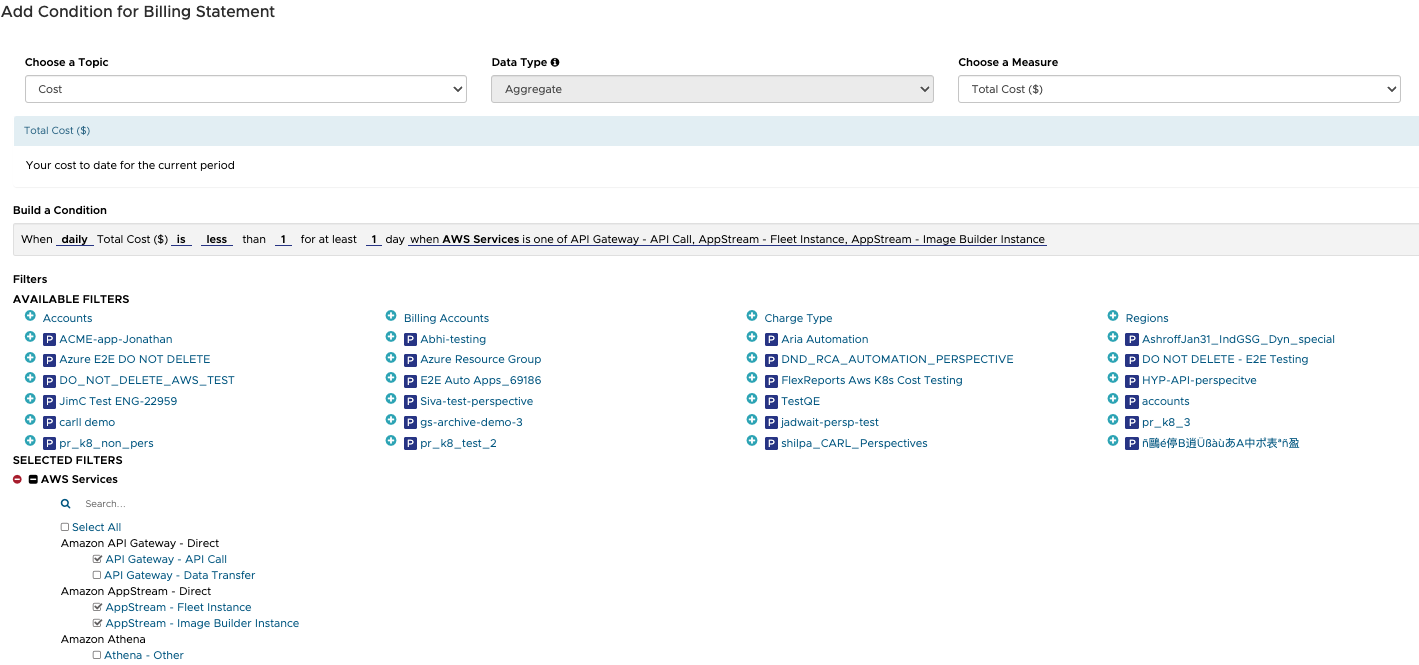This screenshot has width=1419, height=665.
Task: Click the plus icon beside Accounts filter
Action: click(30, 316)
